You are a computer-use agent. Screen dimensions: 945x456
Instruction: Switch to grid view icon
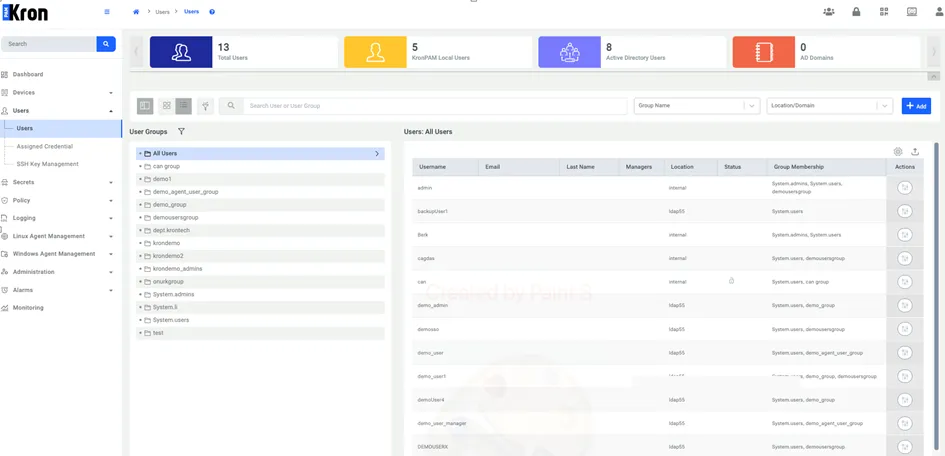pos(167,106)
